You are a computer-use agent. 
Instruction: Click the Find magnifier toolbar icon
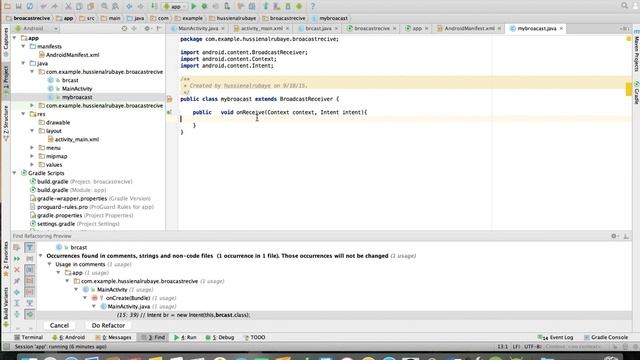pos(104,6)
